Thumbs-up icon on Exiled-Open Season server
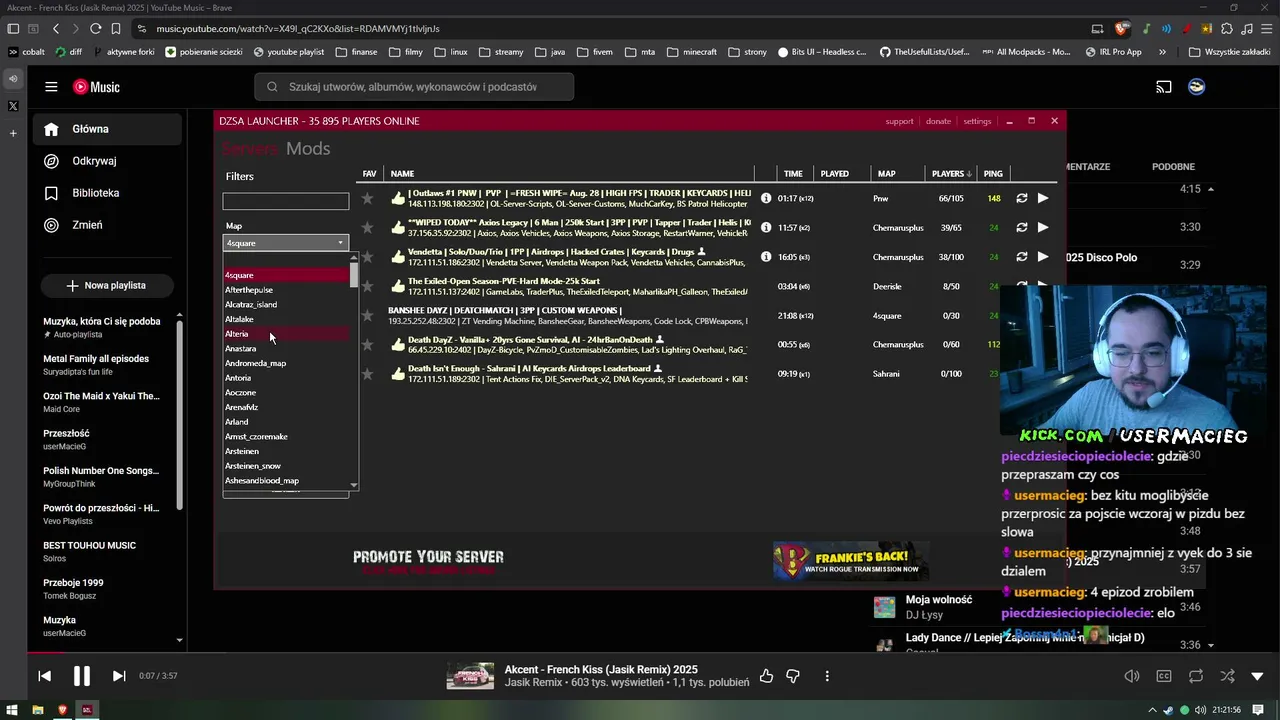 pos(398,286)
